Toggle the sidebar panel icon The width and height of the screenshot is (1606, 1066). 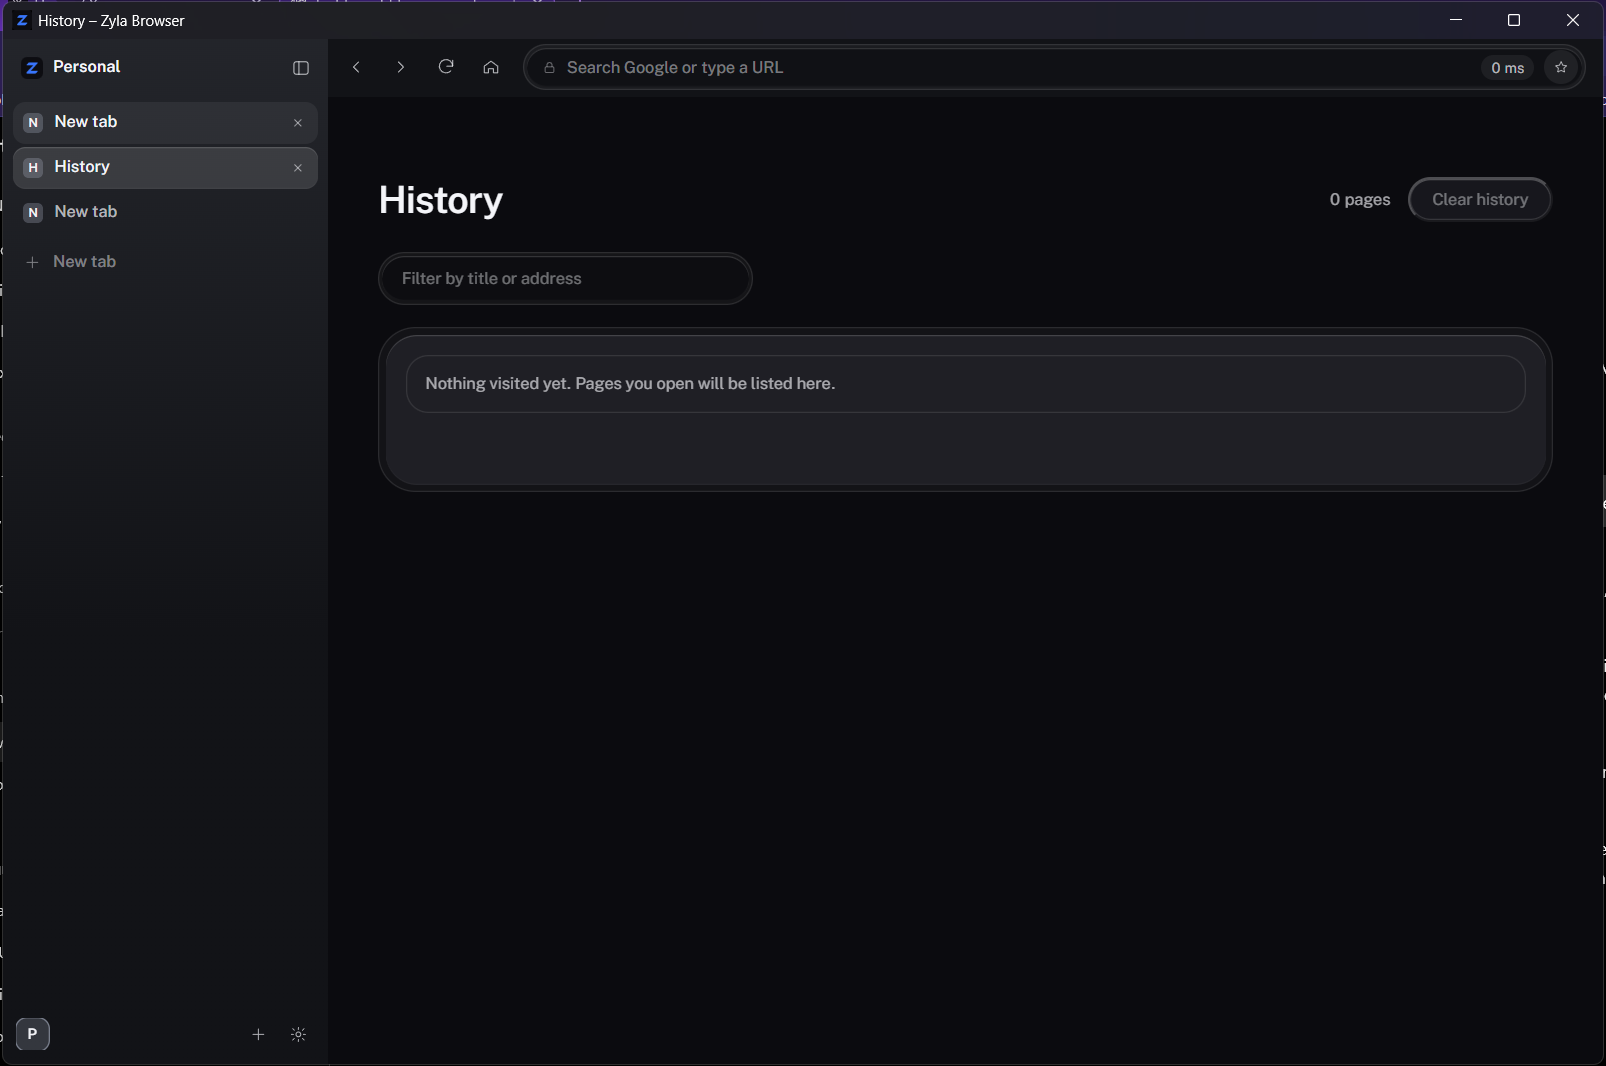[300, 68]
